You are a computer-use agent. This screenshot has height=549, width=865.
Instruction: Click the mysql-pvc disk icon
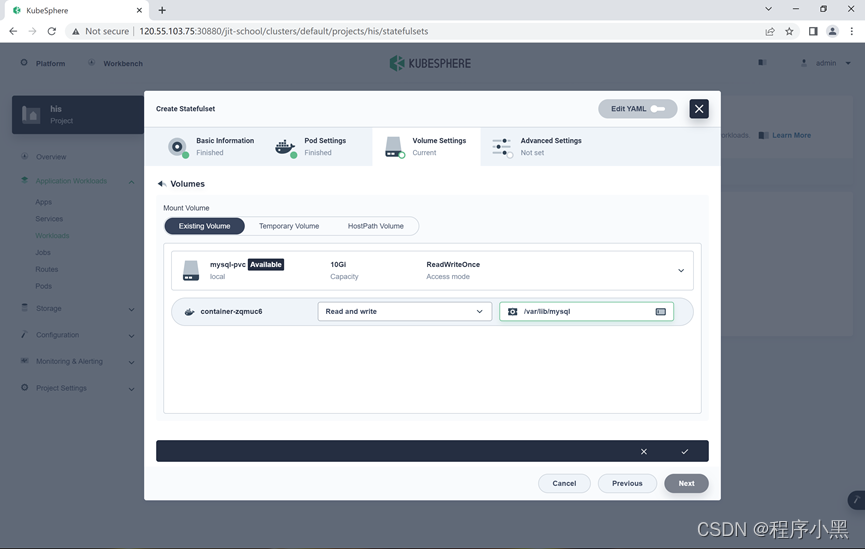(191, 270)
